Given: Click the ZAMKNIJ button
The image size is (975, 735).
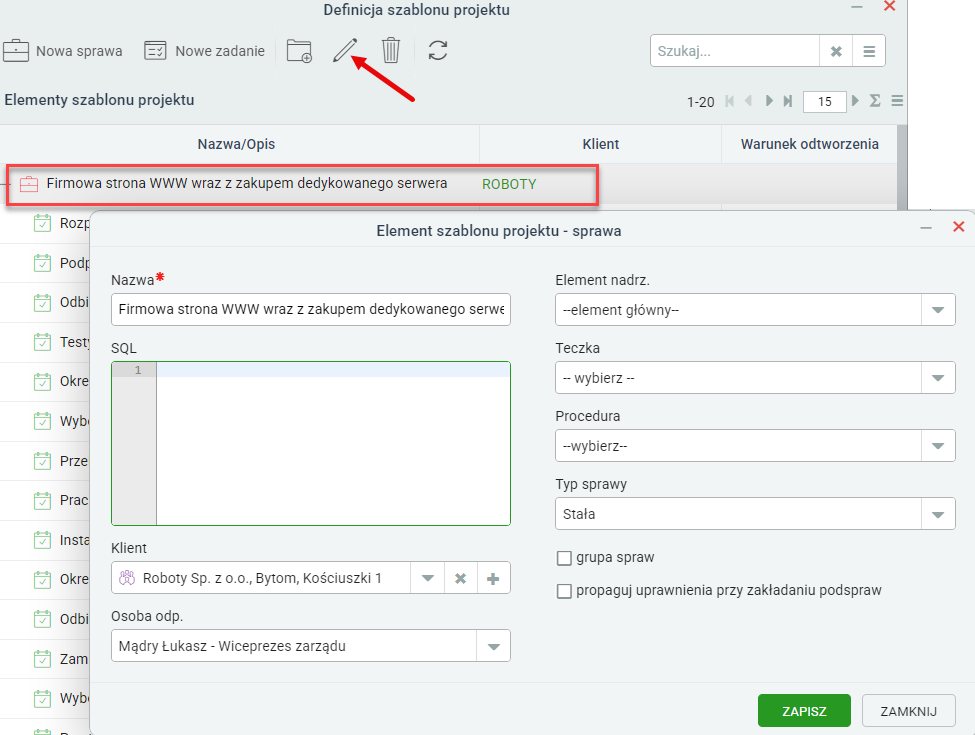Looking at the screenshot, I should 908,711.
